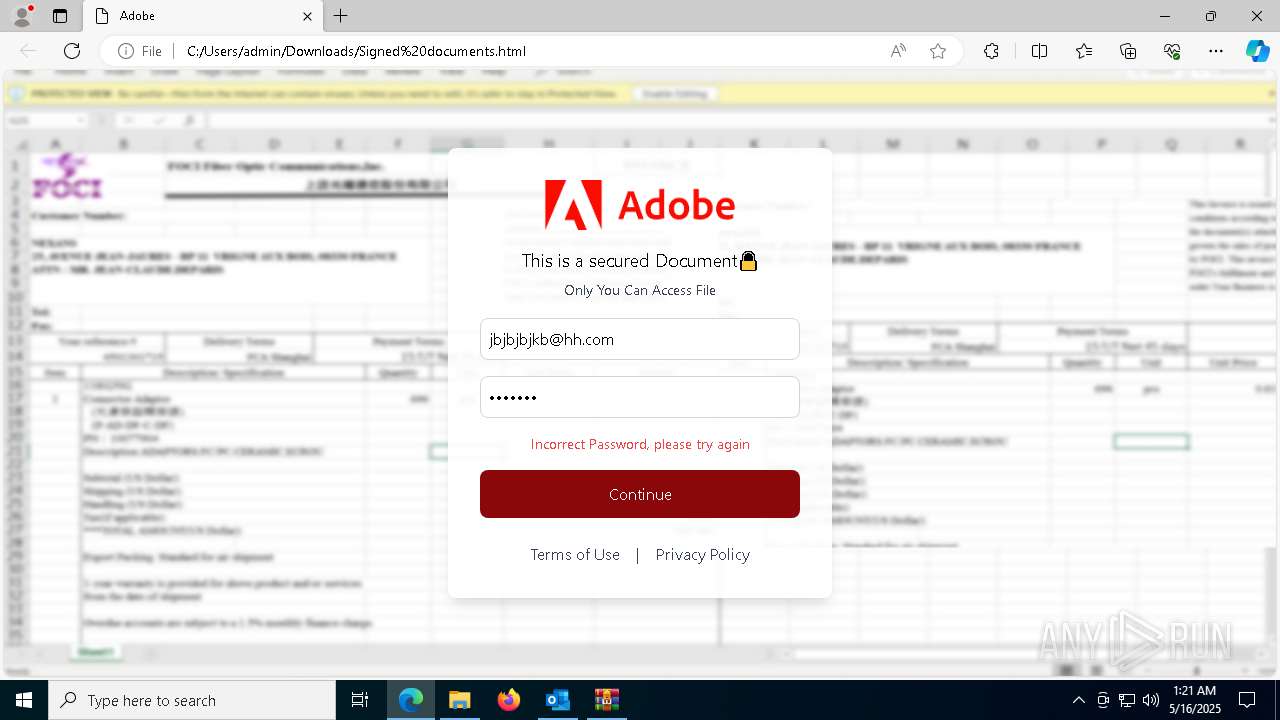Open Task View on taskbar
1280x720 pixels.
(x=361, y=700)
